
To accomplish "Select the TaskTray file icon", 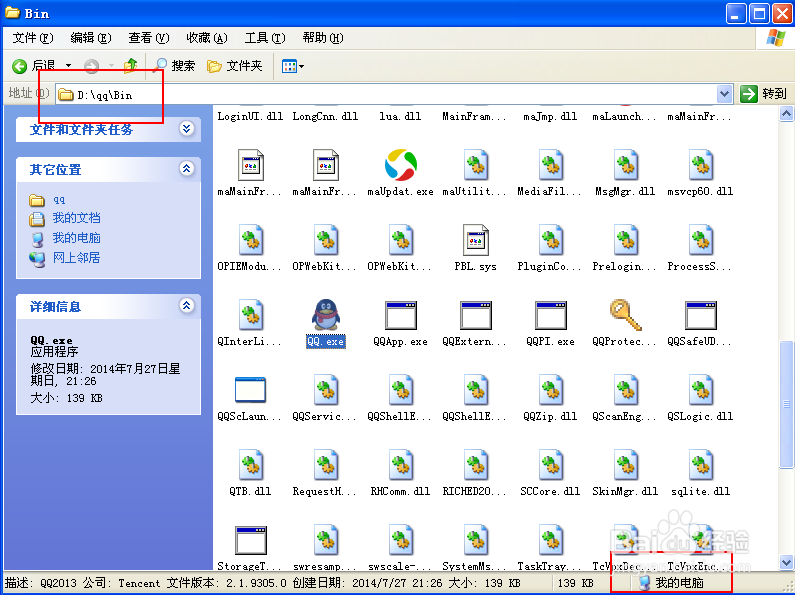I will pos(551,540).
